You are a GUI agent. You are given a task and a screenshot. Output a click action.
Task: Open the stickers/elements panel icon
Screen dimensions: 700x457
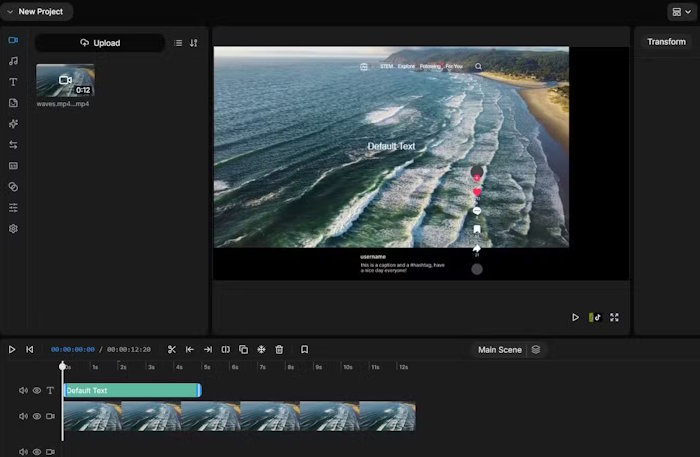point(13,103)
